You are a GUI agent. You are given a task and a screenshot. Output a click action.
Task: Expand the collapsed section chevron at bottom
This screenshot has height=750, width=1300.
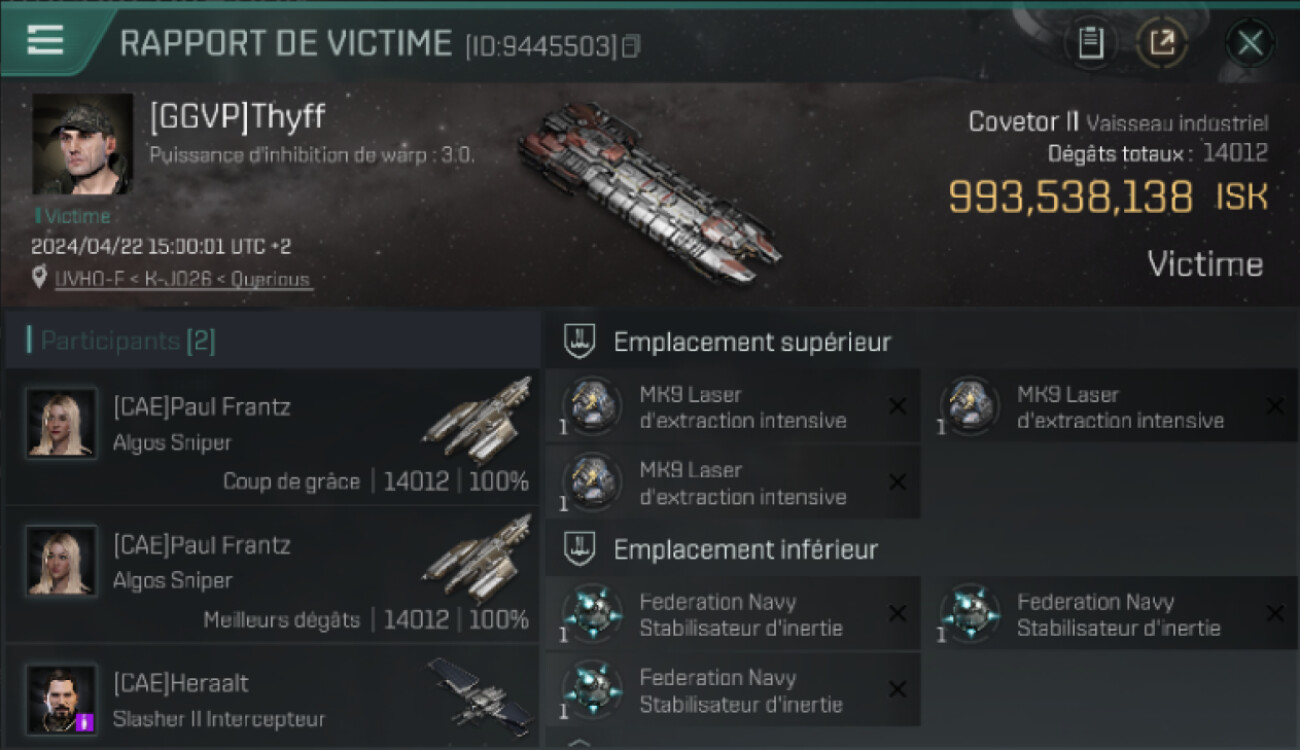tap(579, 743)
